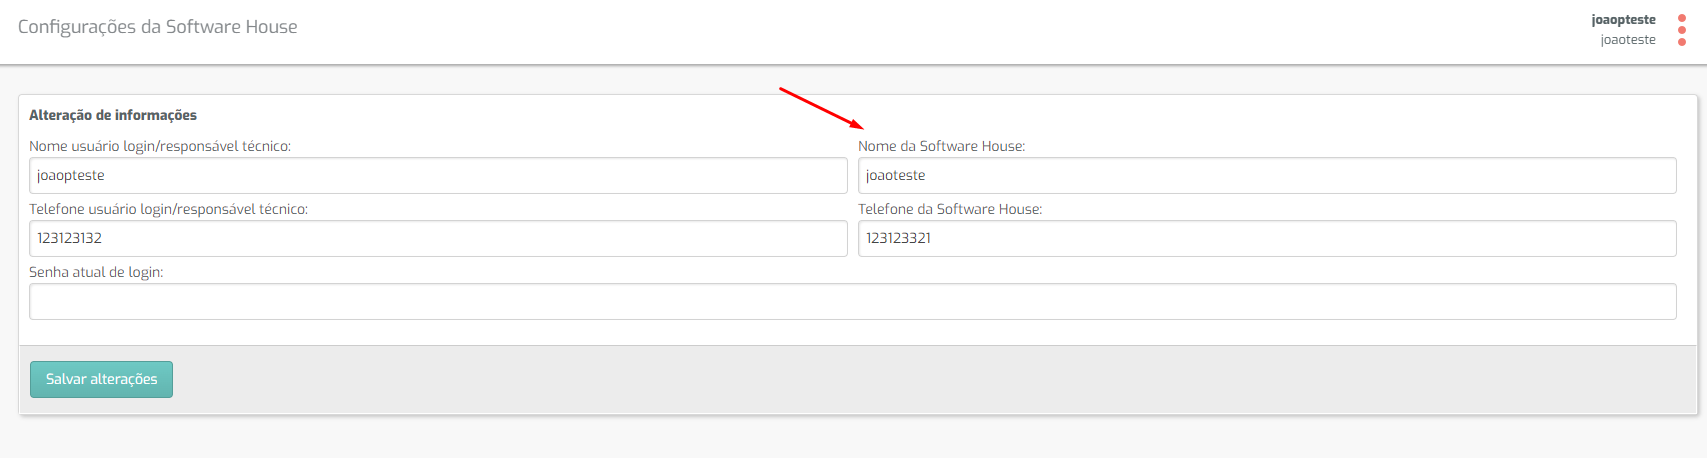Click the red arrow annotation
Screen dimensions: 1707x458
(x=821, y=108)
